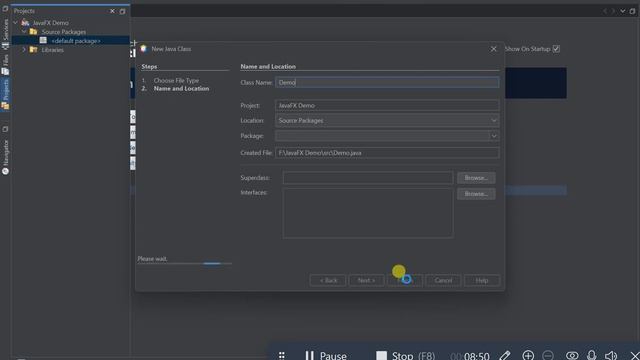Open the Location dropdown

(x=387, y=120)
